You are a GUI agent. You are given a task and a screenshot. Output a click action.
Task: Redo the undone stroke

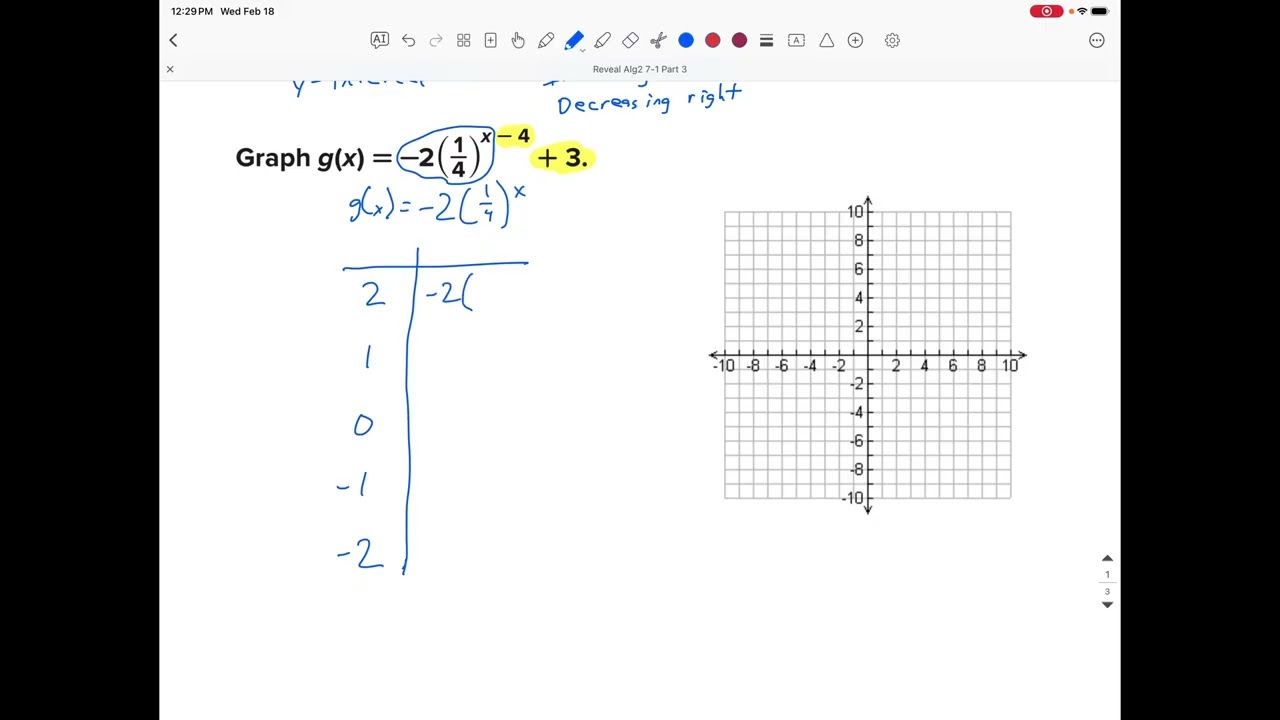(436, 40)
